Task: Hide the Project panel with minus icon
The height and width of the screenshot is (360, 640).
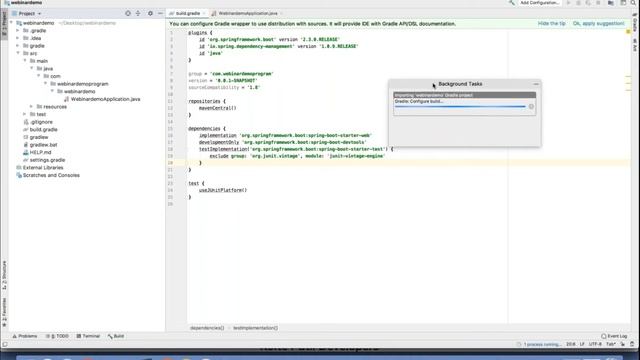Action: click(x=160, y=13)
